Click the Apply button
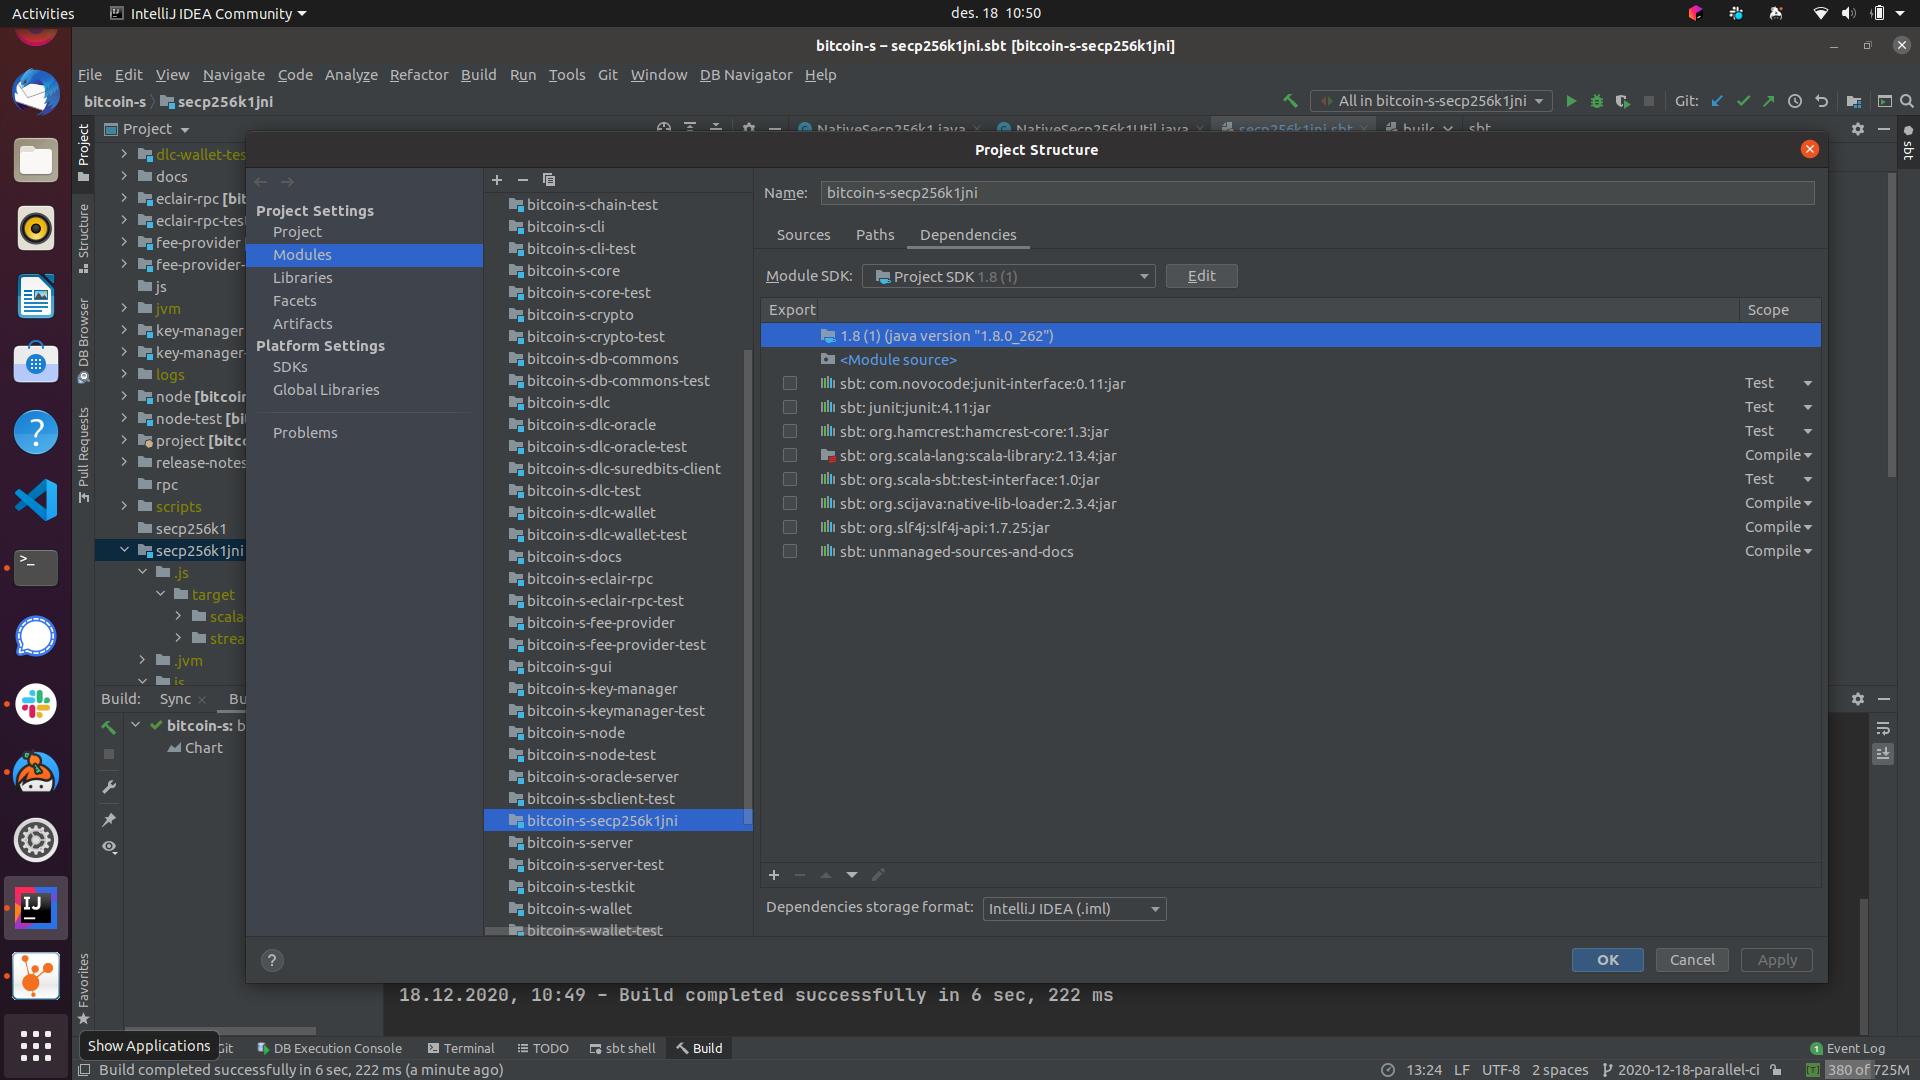Viewport: 1920px width, 1080px height. (x=1775, y=960)
